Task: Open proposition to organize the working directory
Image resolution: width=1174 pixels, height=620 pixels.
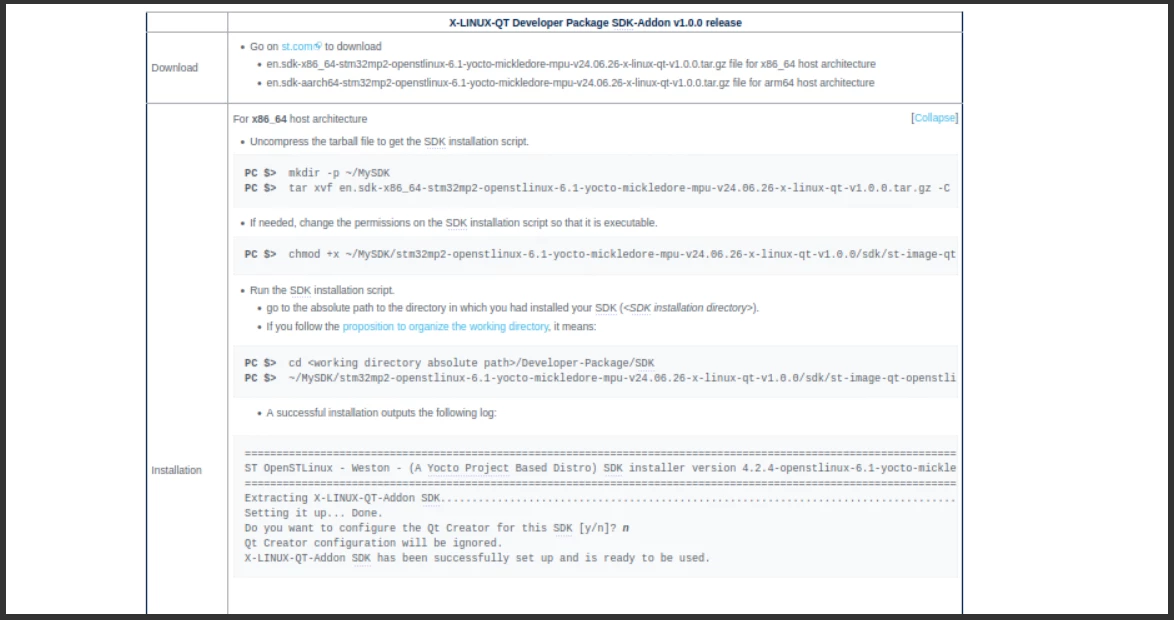Action: [445, 326]
